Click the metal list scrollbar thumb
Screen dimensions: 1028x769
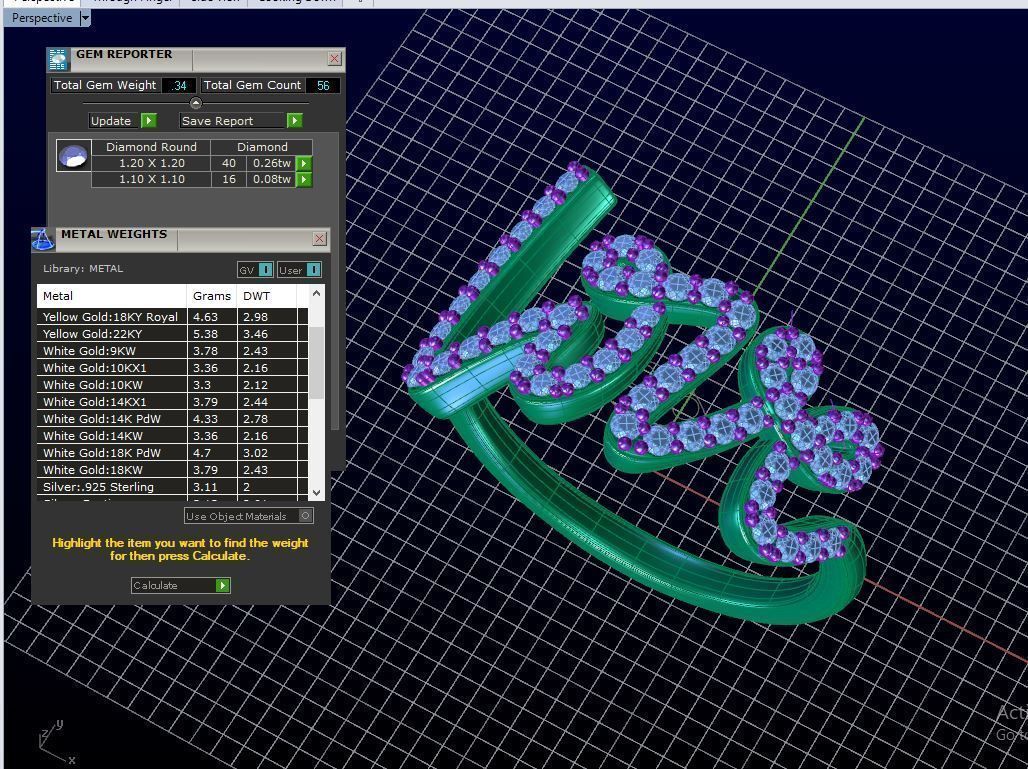pos(317,363)
